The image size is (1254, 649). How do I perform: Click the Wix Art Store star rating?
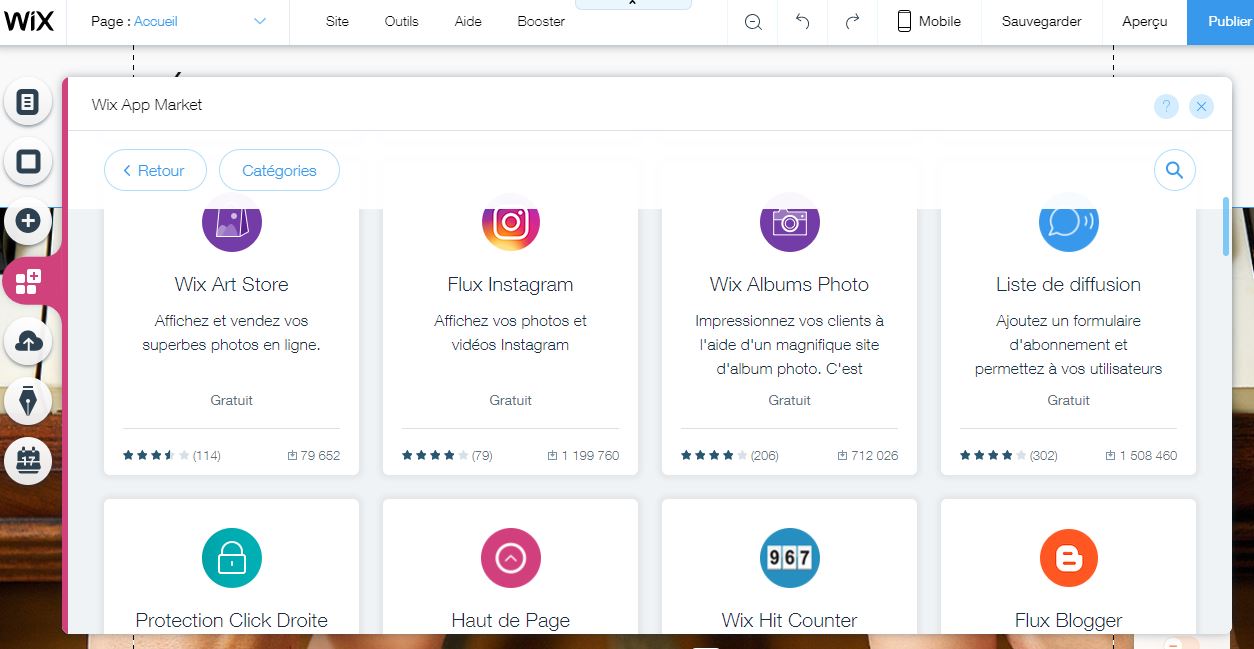tap(156, 455)
